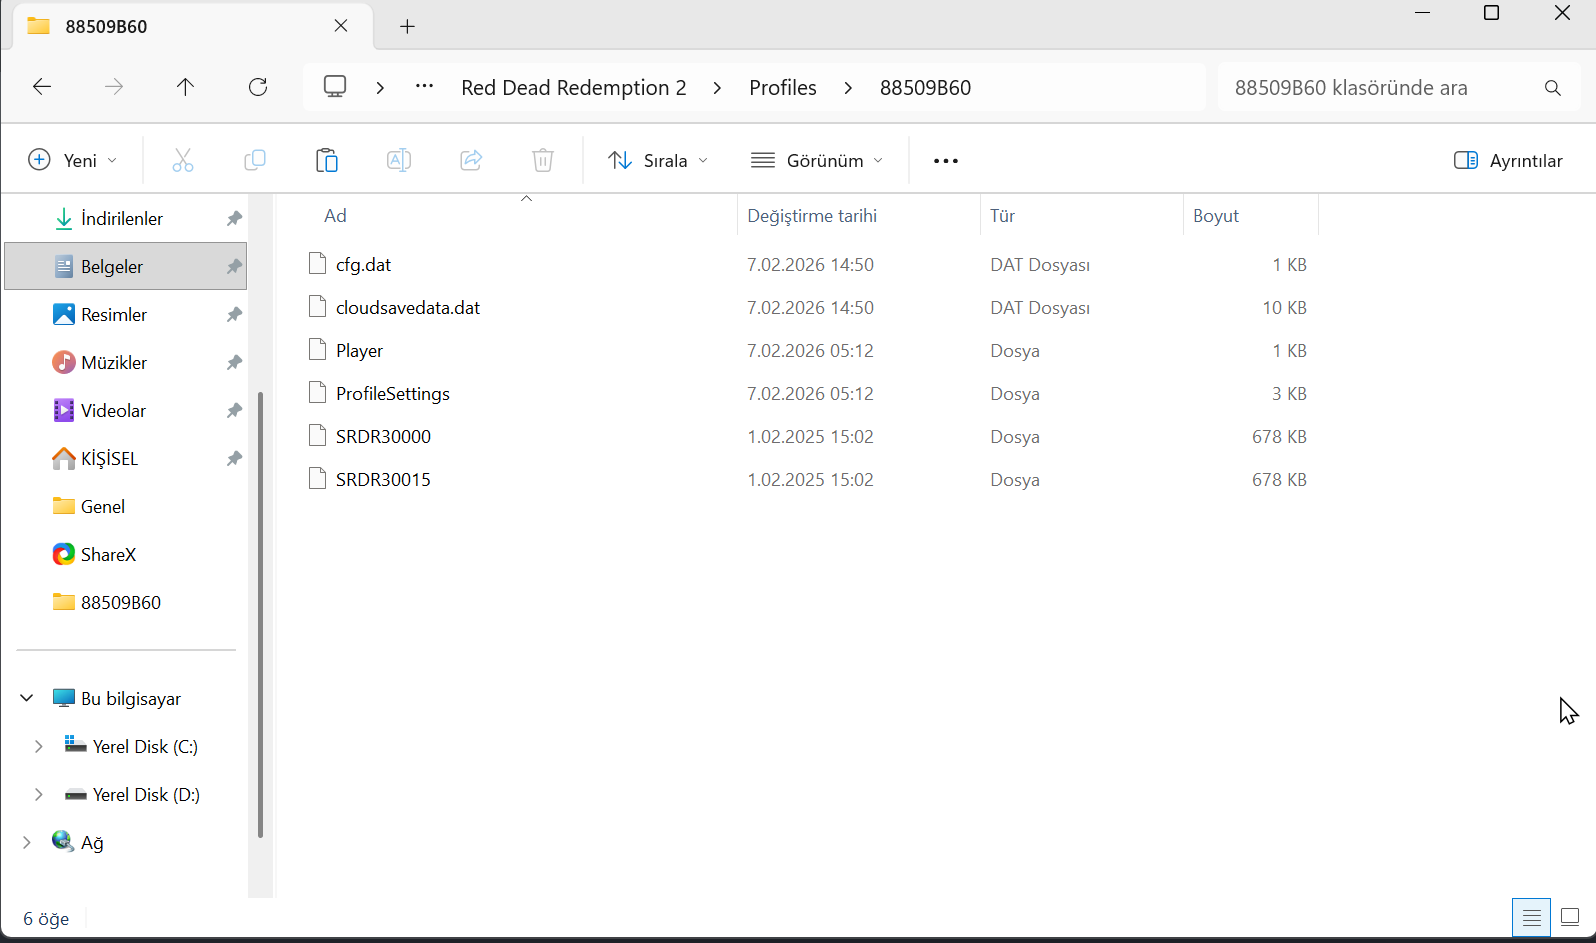Click the Delete trash icon

coord(543,160)
